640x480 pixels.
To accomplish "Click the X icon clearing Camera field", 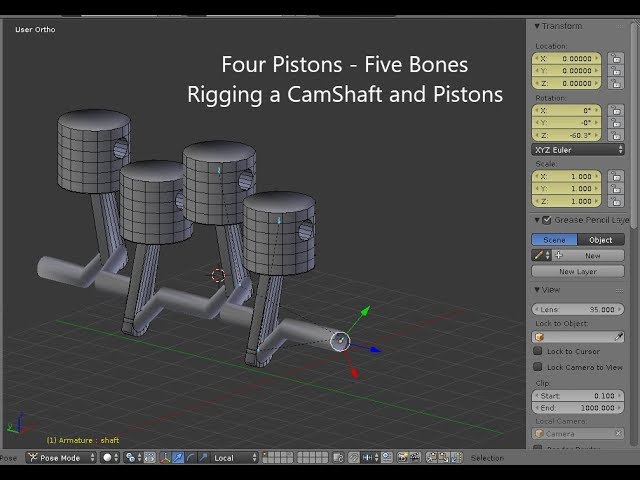I will point(618,433).
